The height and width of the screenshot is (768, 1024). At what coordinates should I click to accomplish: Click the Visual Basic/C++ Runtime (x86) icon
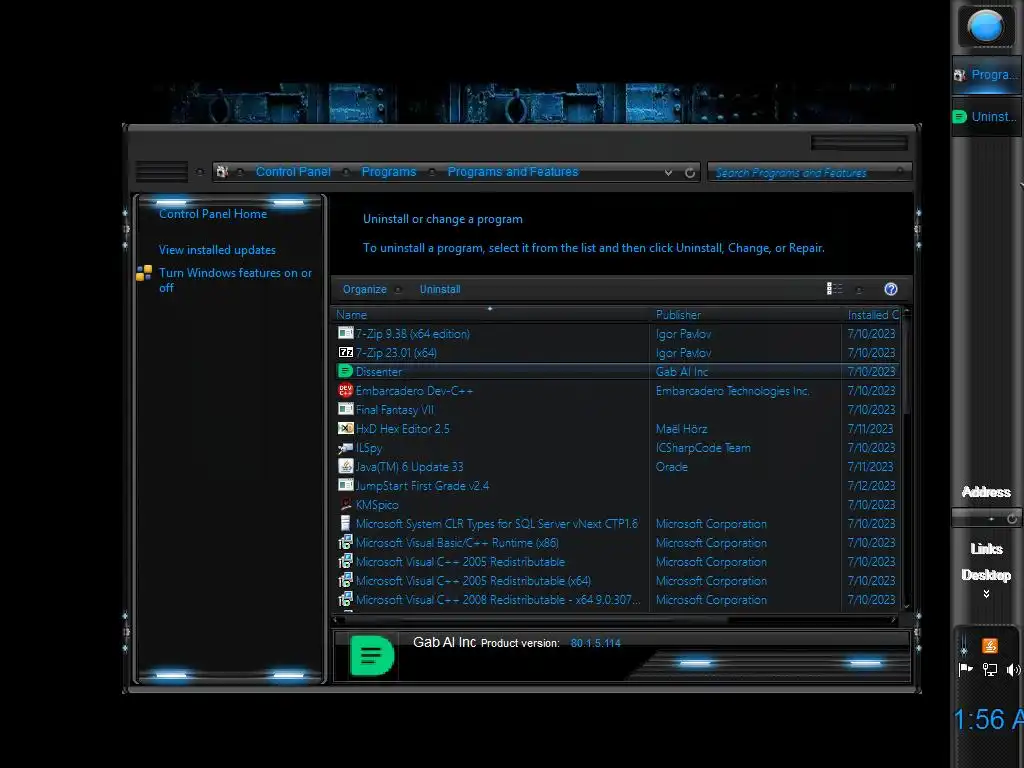(x=345, y=542)
